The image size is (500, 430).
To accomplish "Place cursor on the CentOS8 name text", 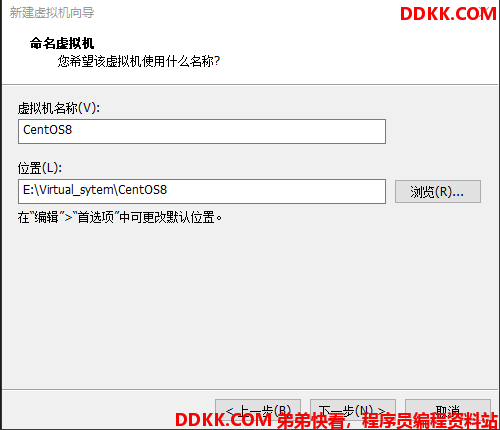I will 47,130.
